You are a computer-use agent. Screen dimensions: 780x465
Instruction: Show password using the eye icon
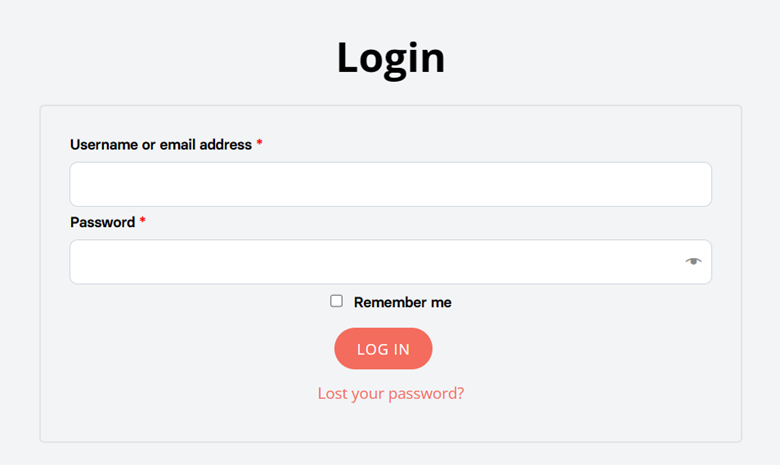(x=693, y=261)
